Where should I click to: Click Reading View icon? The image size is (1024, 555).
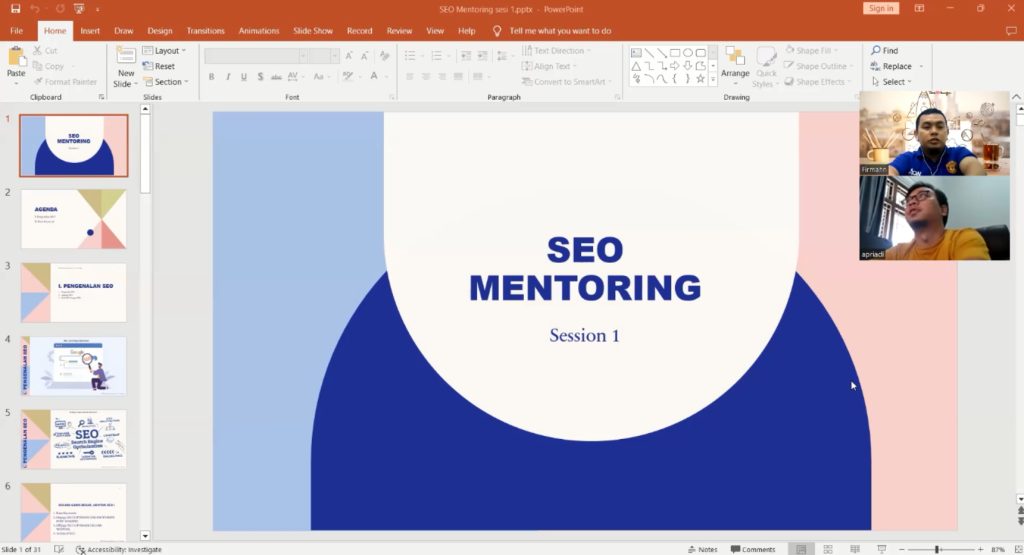coord(855,549)
